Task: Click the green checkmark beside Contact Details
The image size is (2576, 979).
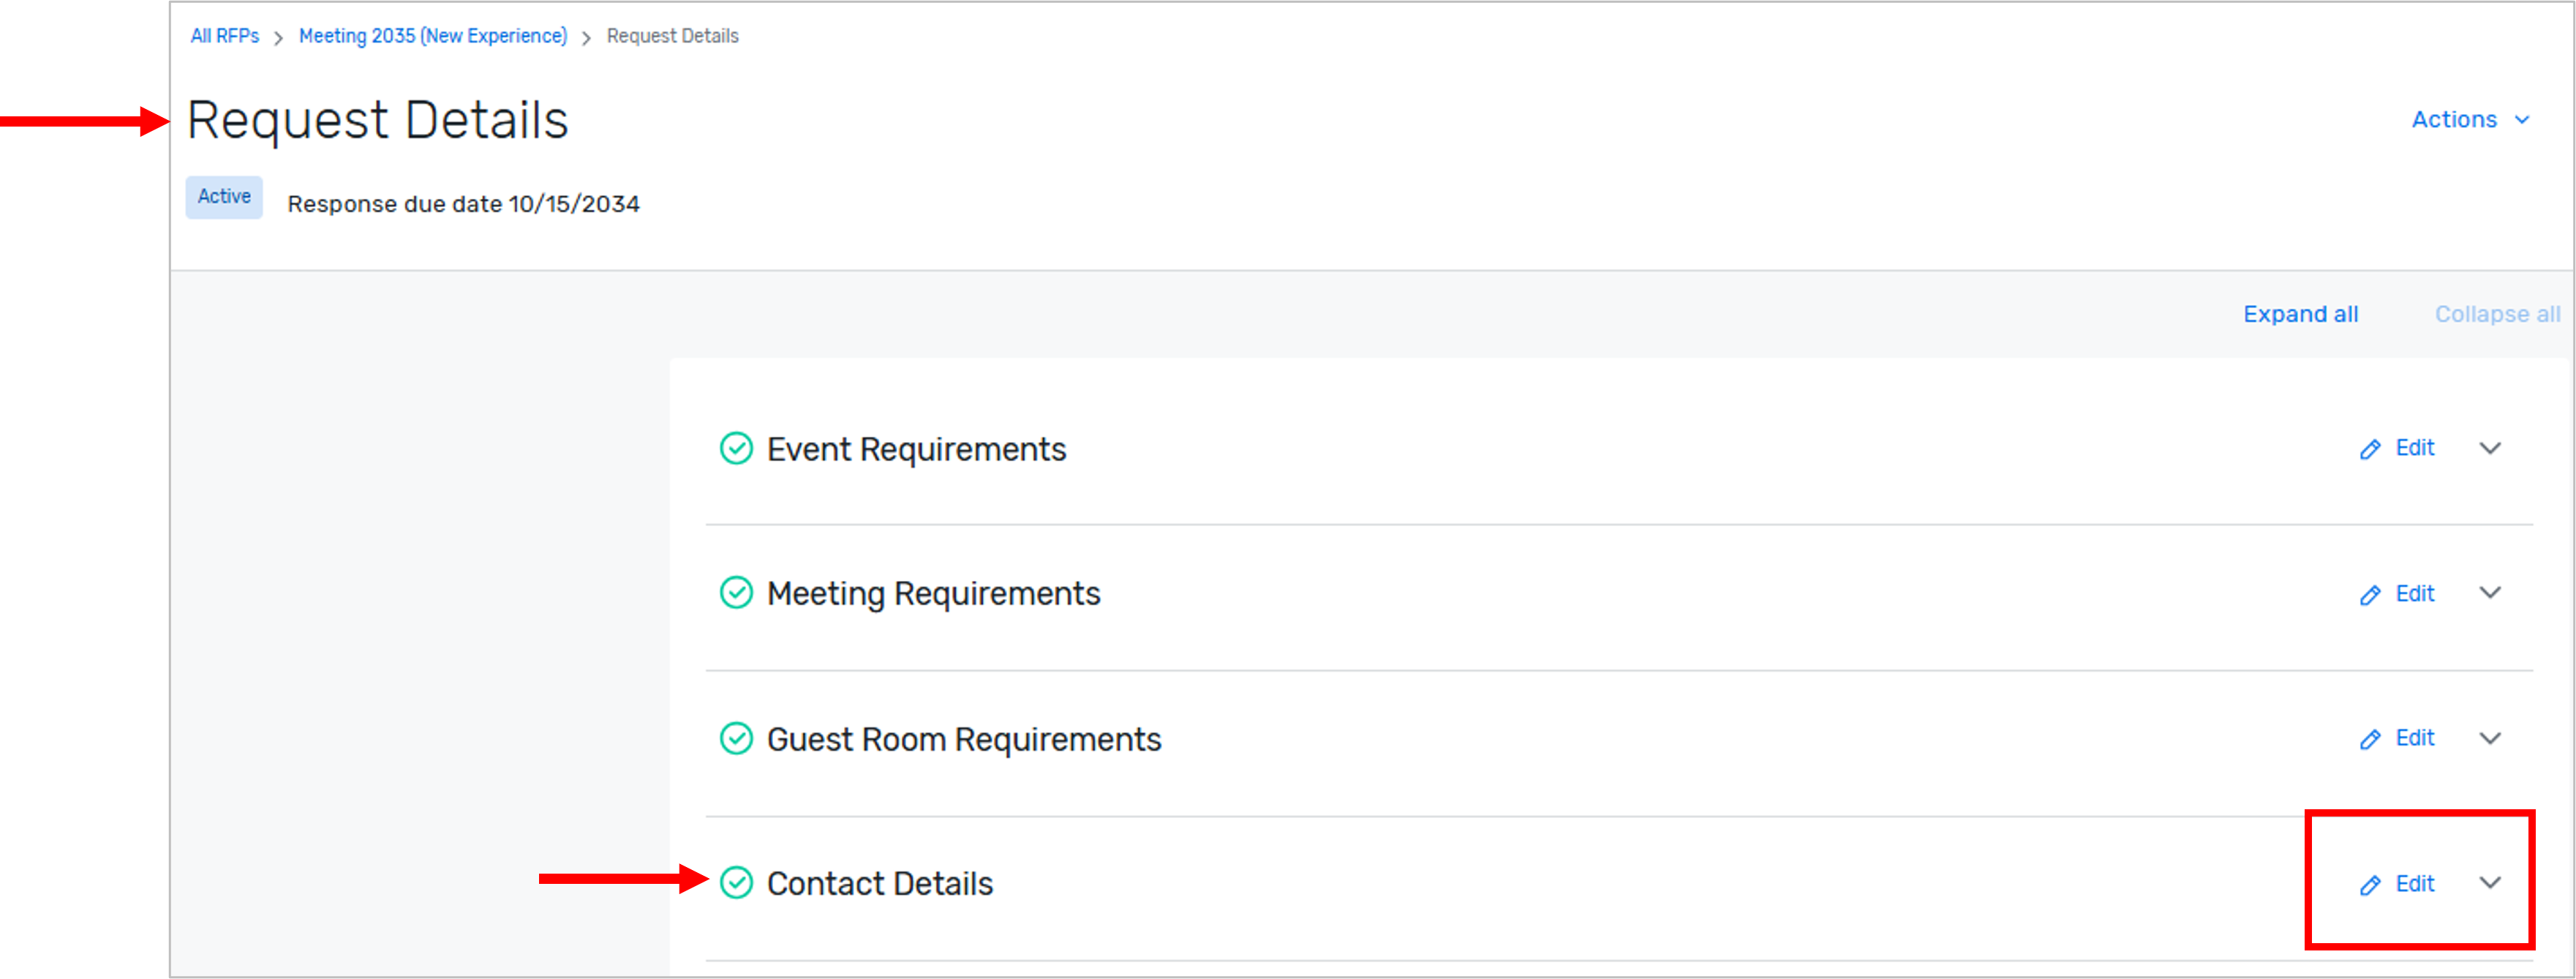Action: click(x=736, y=884)
